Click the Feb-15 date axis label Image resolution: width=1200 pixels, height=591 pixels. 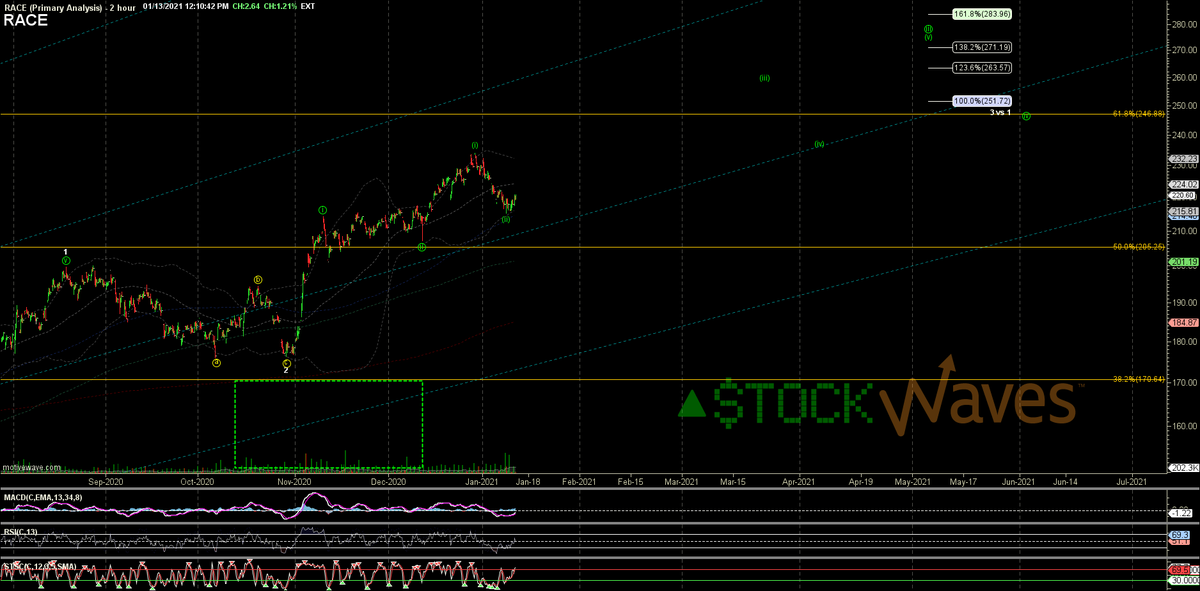630,481
